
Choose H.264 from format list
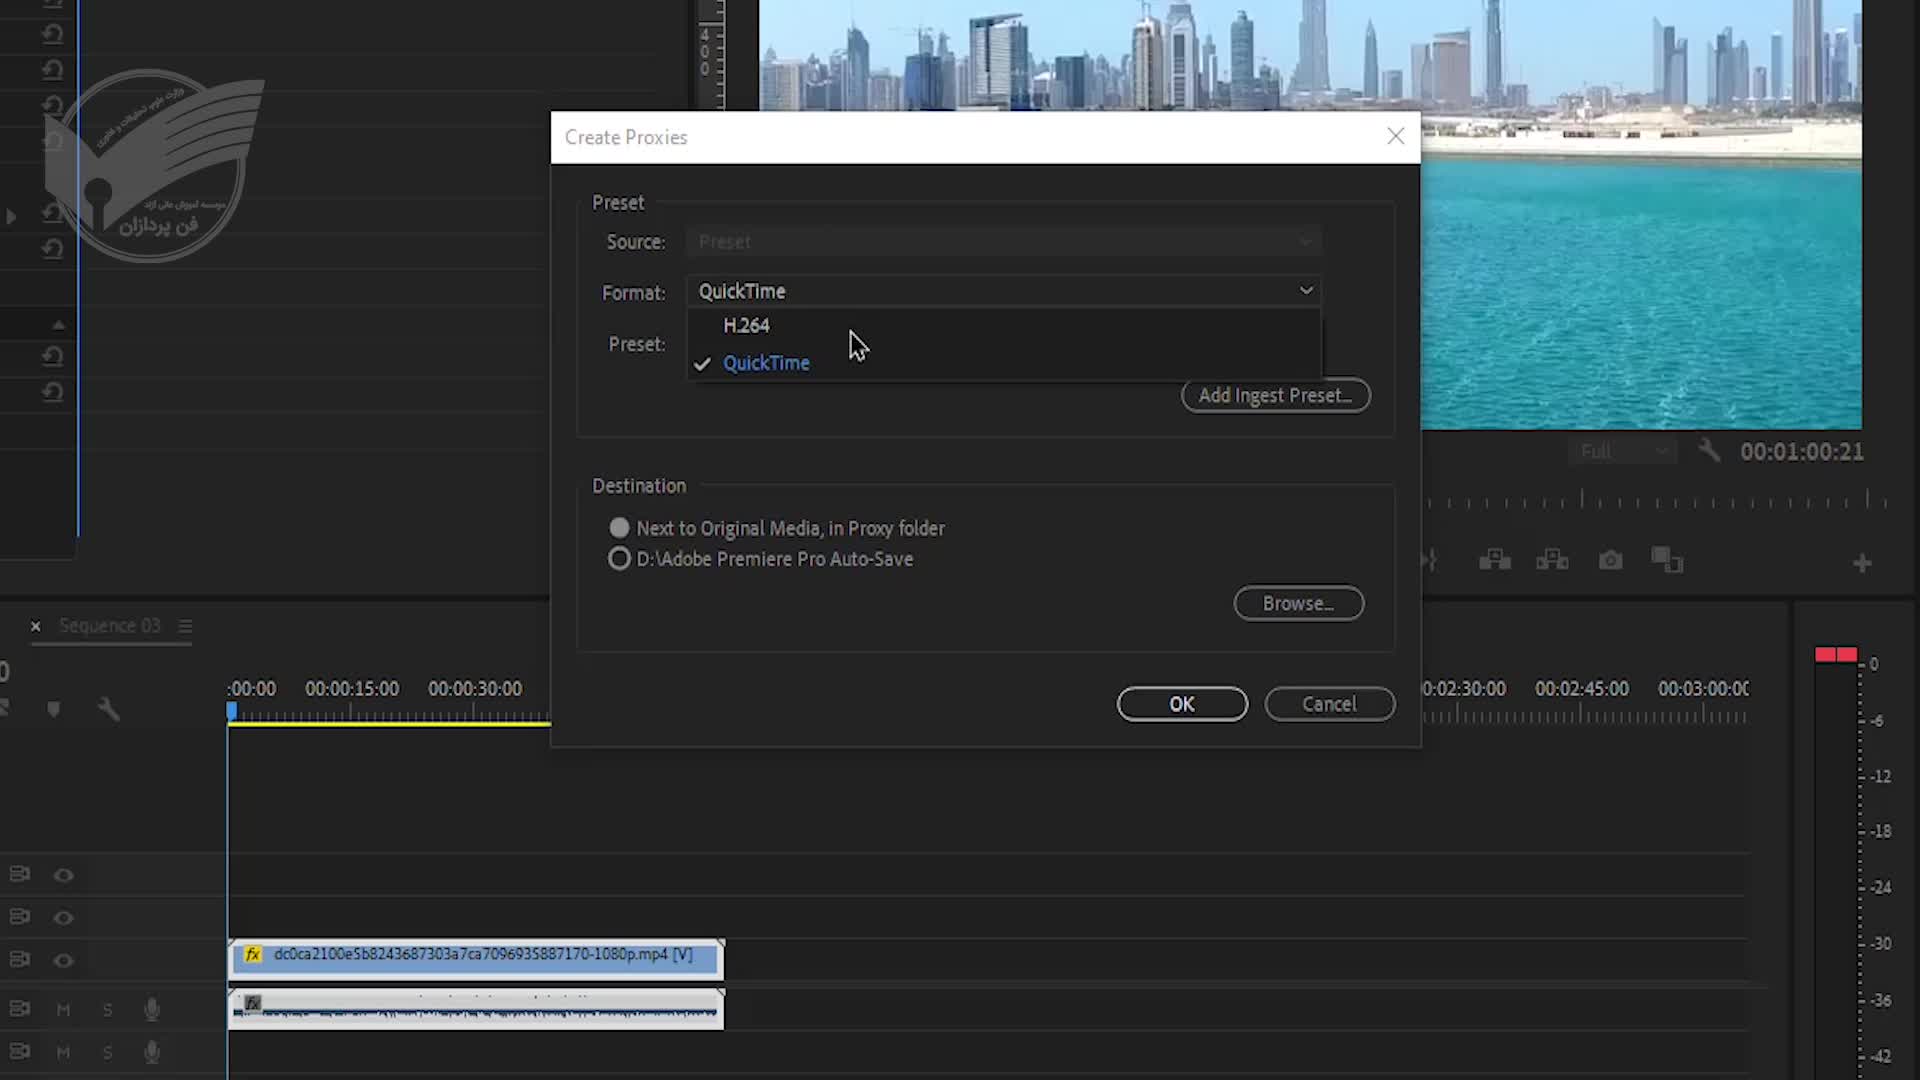[746, 326]
